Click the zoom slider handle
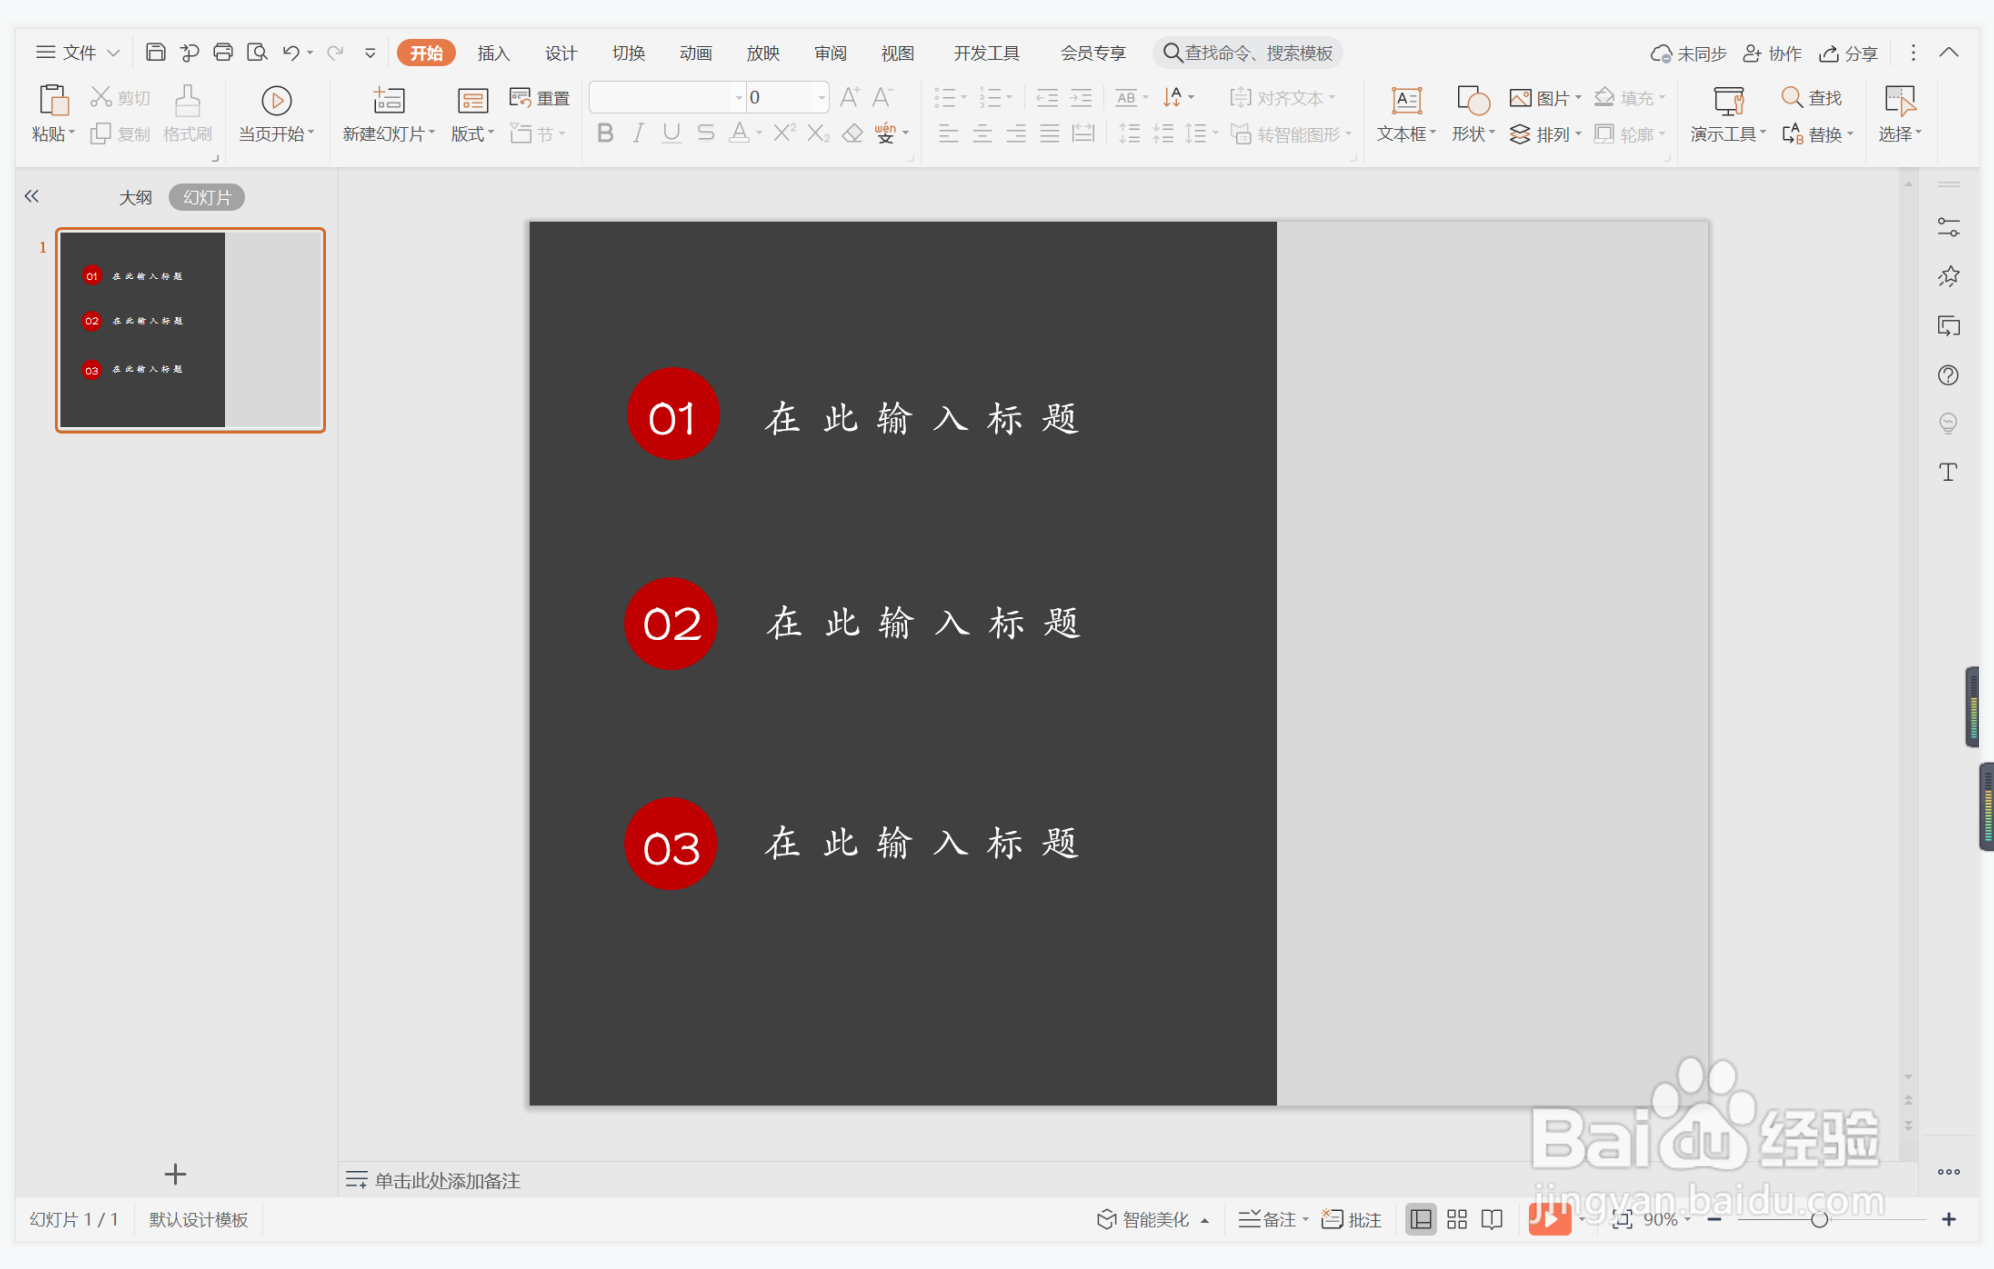1994x1269 pixels. point(1819,1219)
